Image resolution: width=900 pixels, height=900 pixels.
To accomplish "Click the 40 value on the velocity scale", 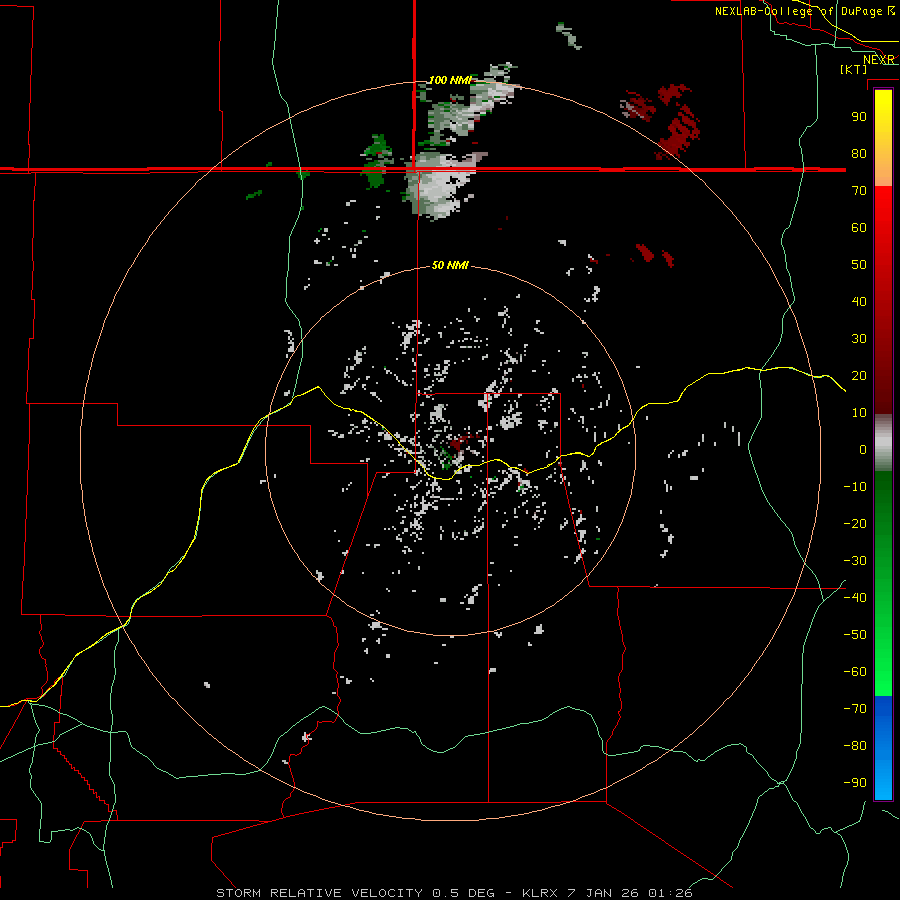I will click(859, 301).
